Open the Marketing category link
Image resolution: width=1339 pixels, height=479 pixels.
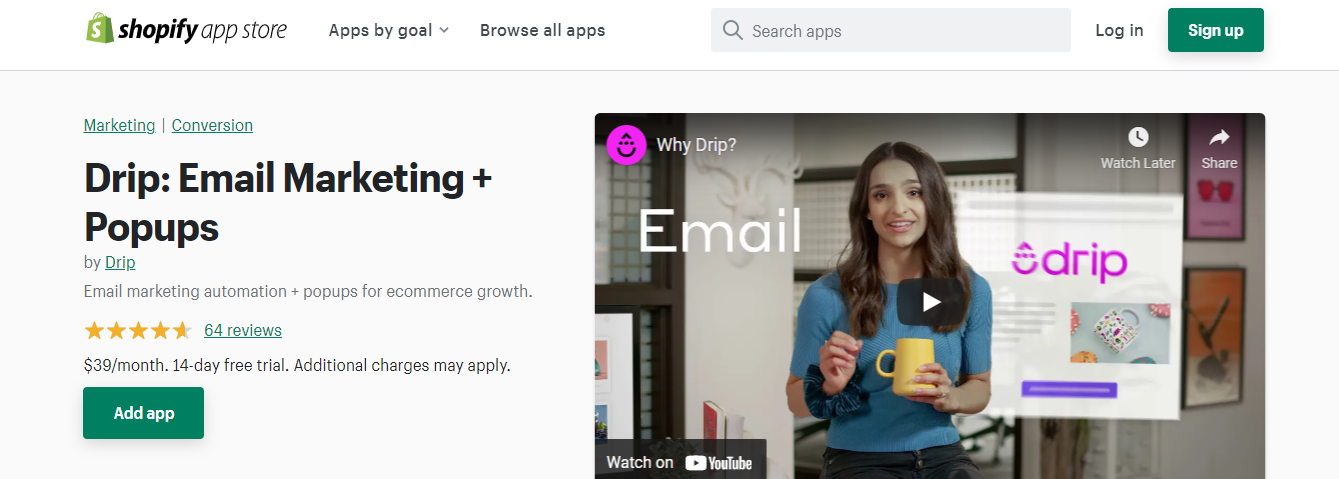[120, 125]
